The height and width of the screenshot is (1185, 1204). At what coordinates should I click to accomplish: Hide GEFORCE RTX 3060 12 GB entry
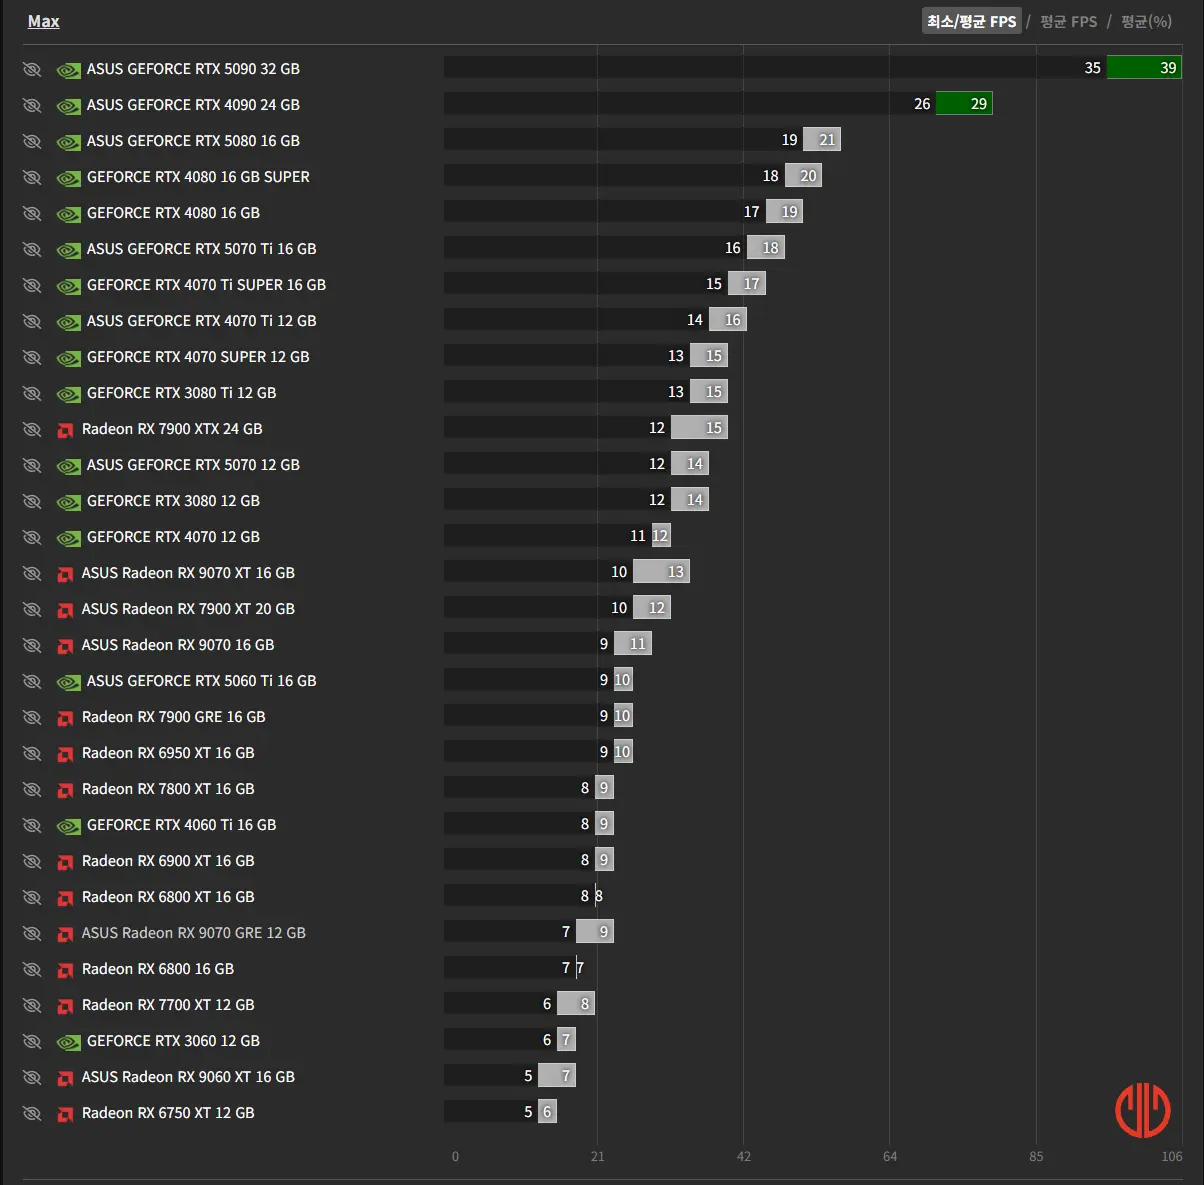(x=32, y=1041)
